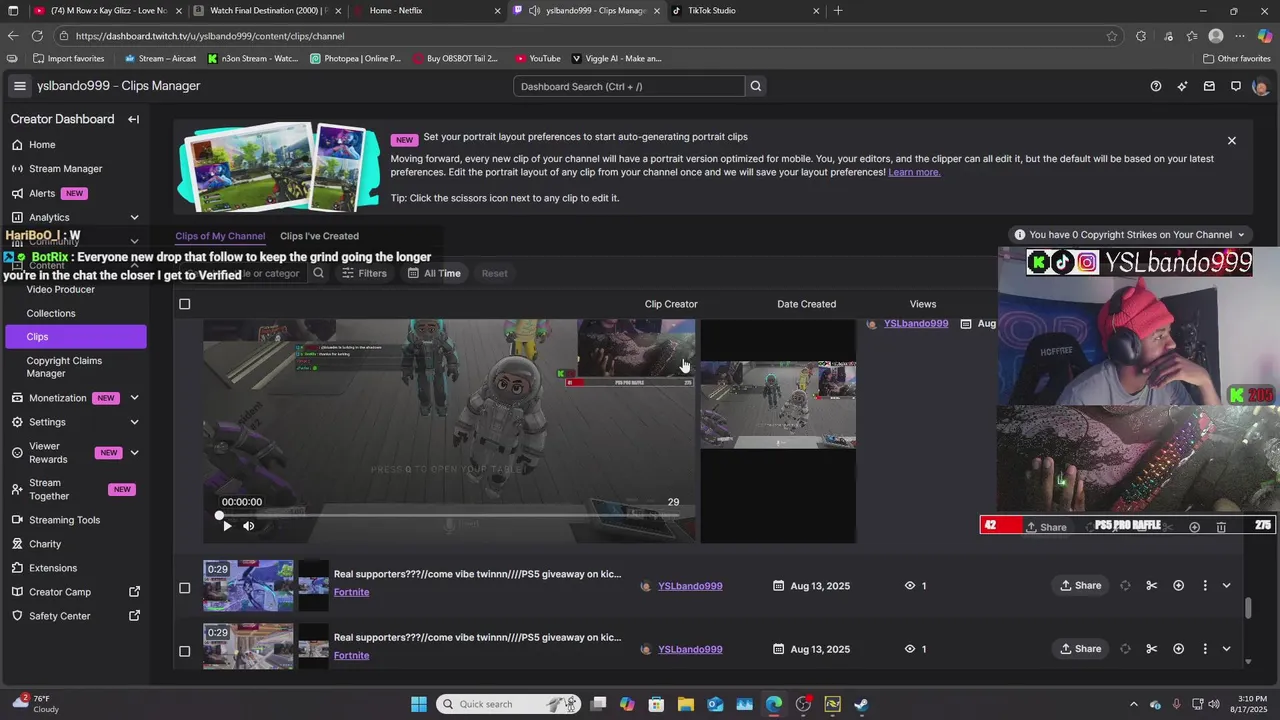Image resolution: width=1280 pixels, height=720 pixels.
Task: Click the Learn more link in the banner
Action: [914, 172]
